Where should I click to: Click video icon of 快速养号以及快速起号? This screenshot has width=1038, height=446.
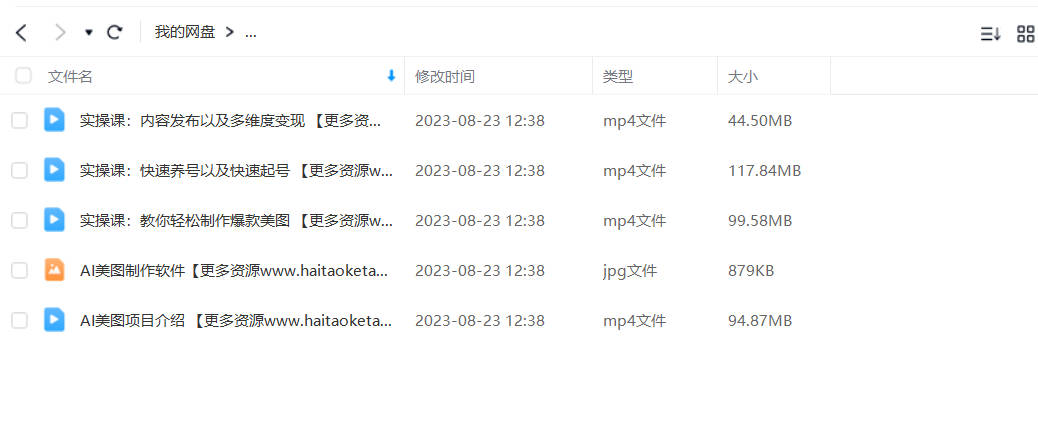click(54, 170)
